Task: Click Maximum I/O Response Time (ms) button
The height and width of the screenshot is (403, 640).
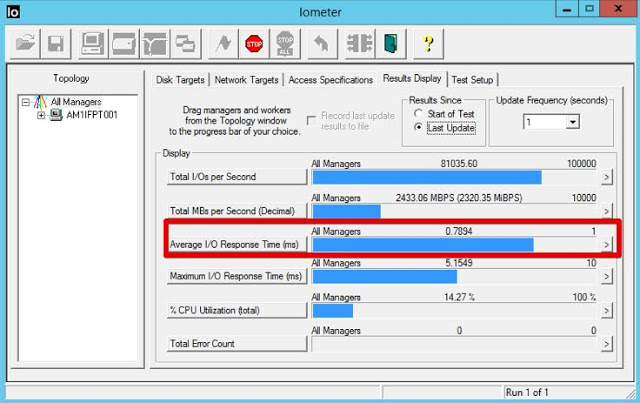Action: (x=237, y=276)
